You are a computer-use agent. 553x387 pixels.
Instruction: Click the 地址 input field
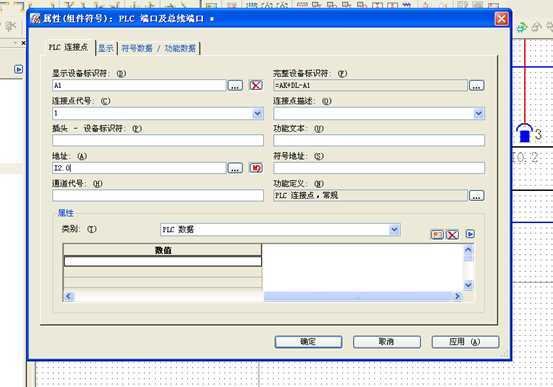139,168
